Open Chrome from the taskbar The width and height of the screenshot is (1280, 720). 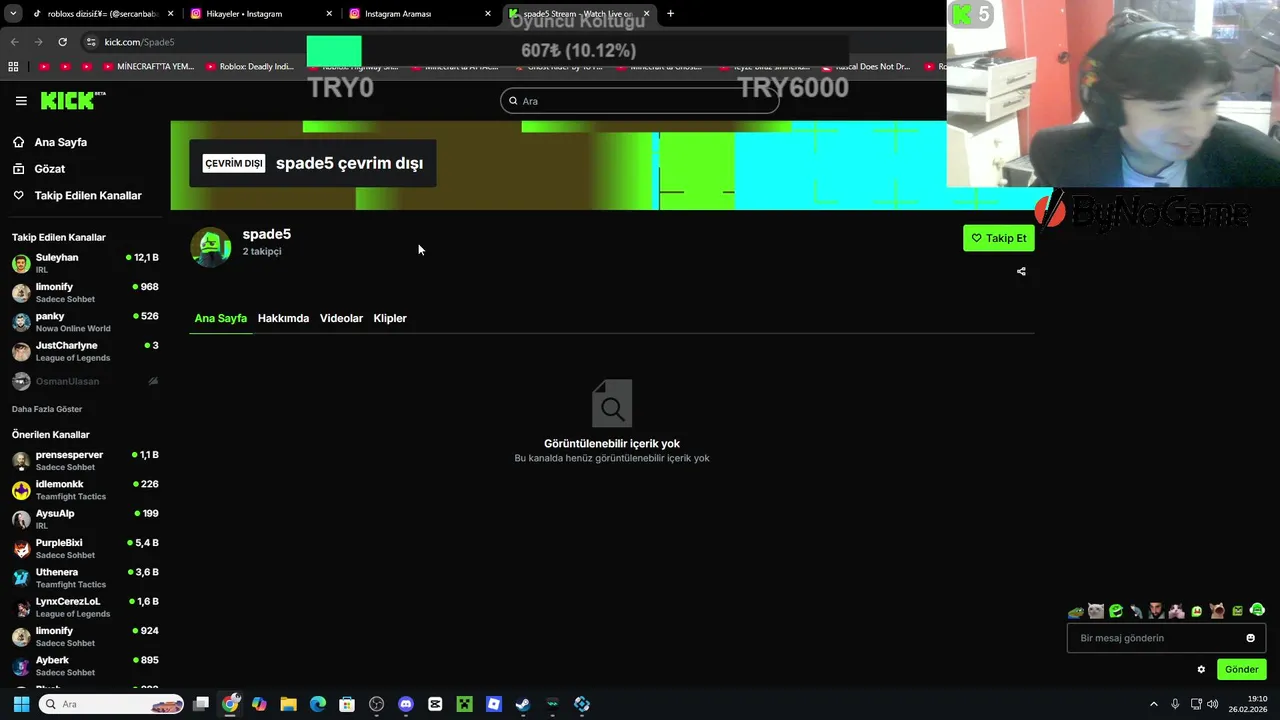pos(230,704)
